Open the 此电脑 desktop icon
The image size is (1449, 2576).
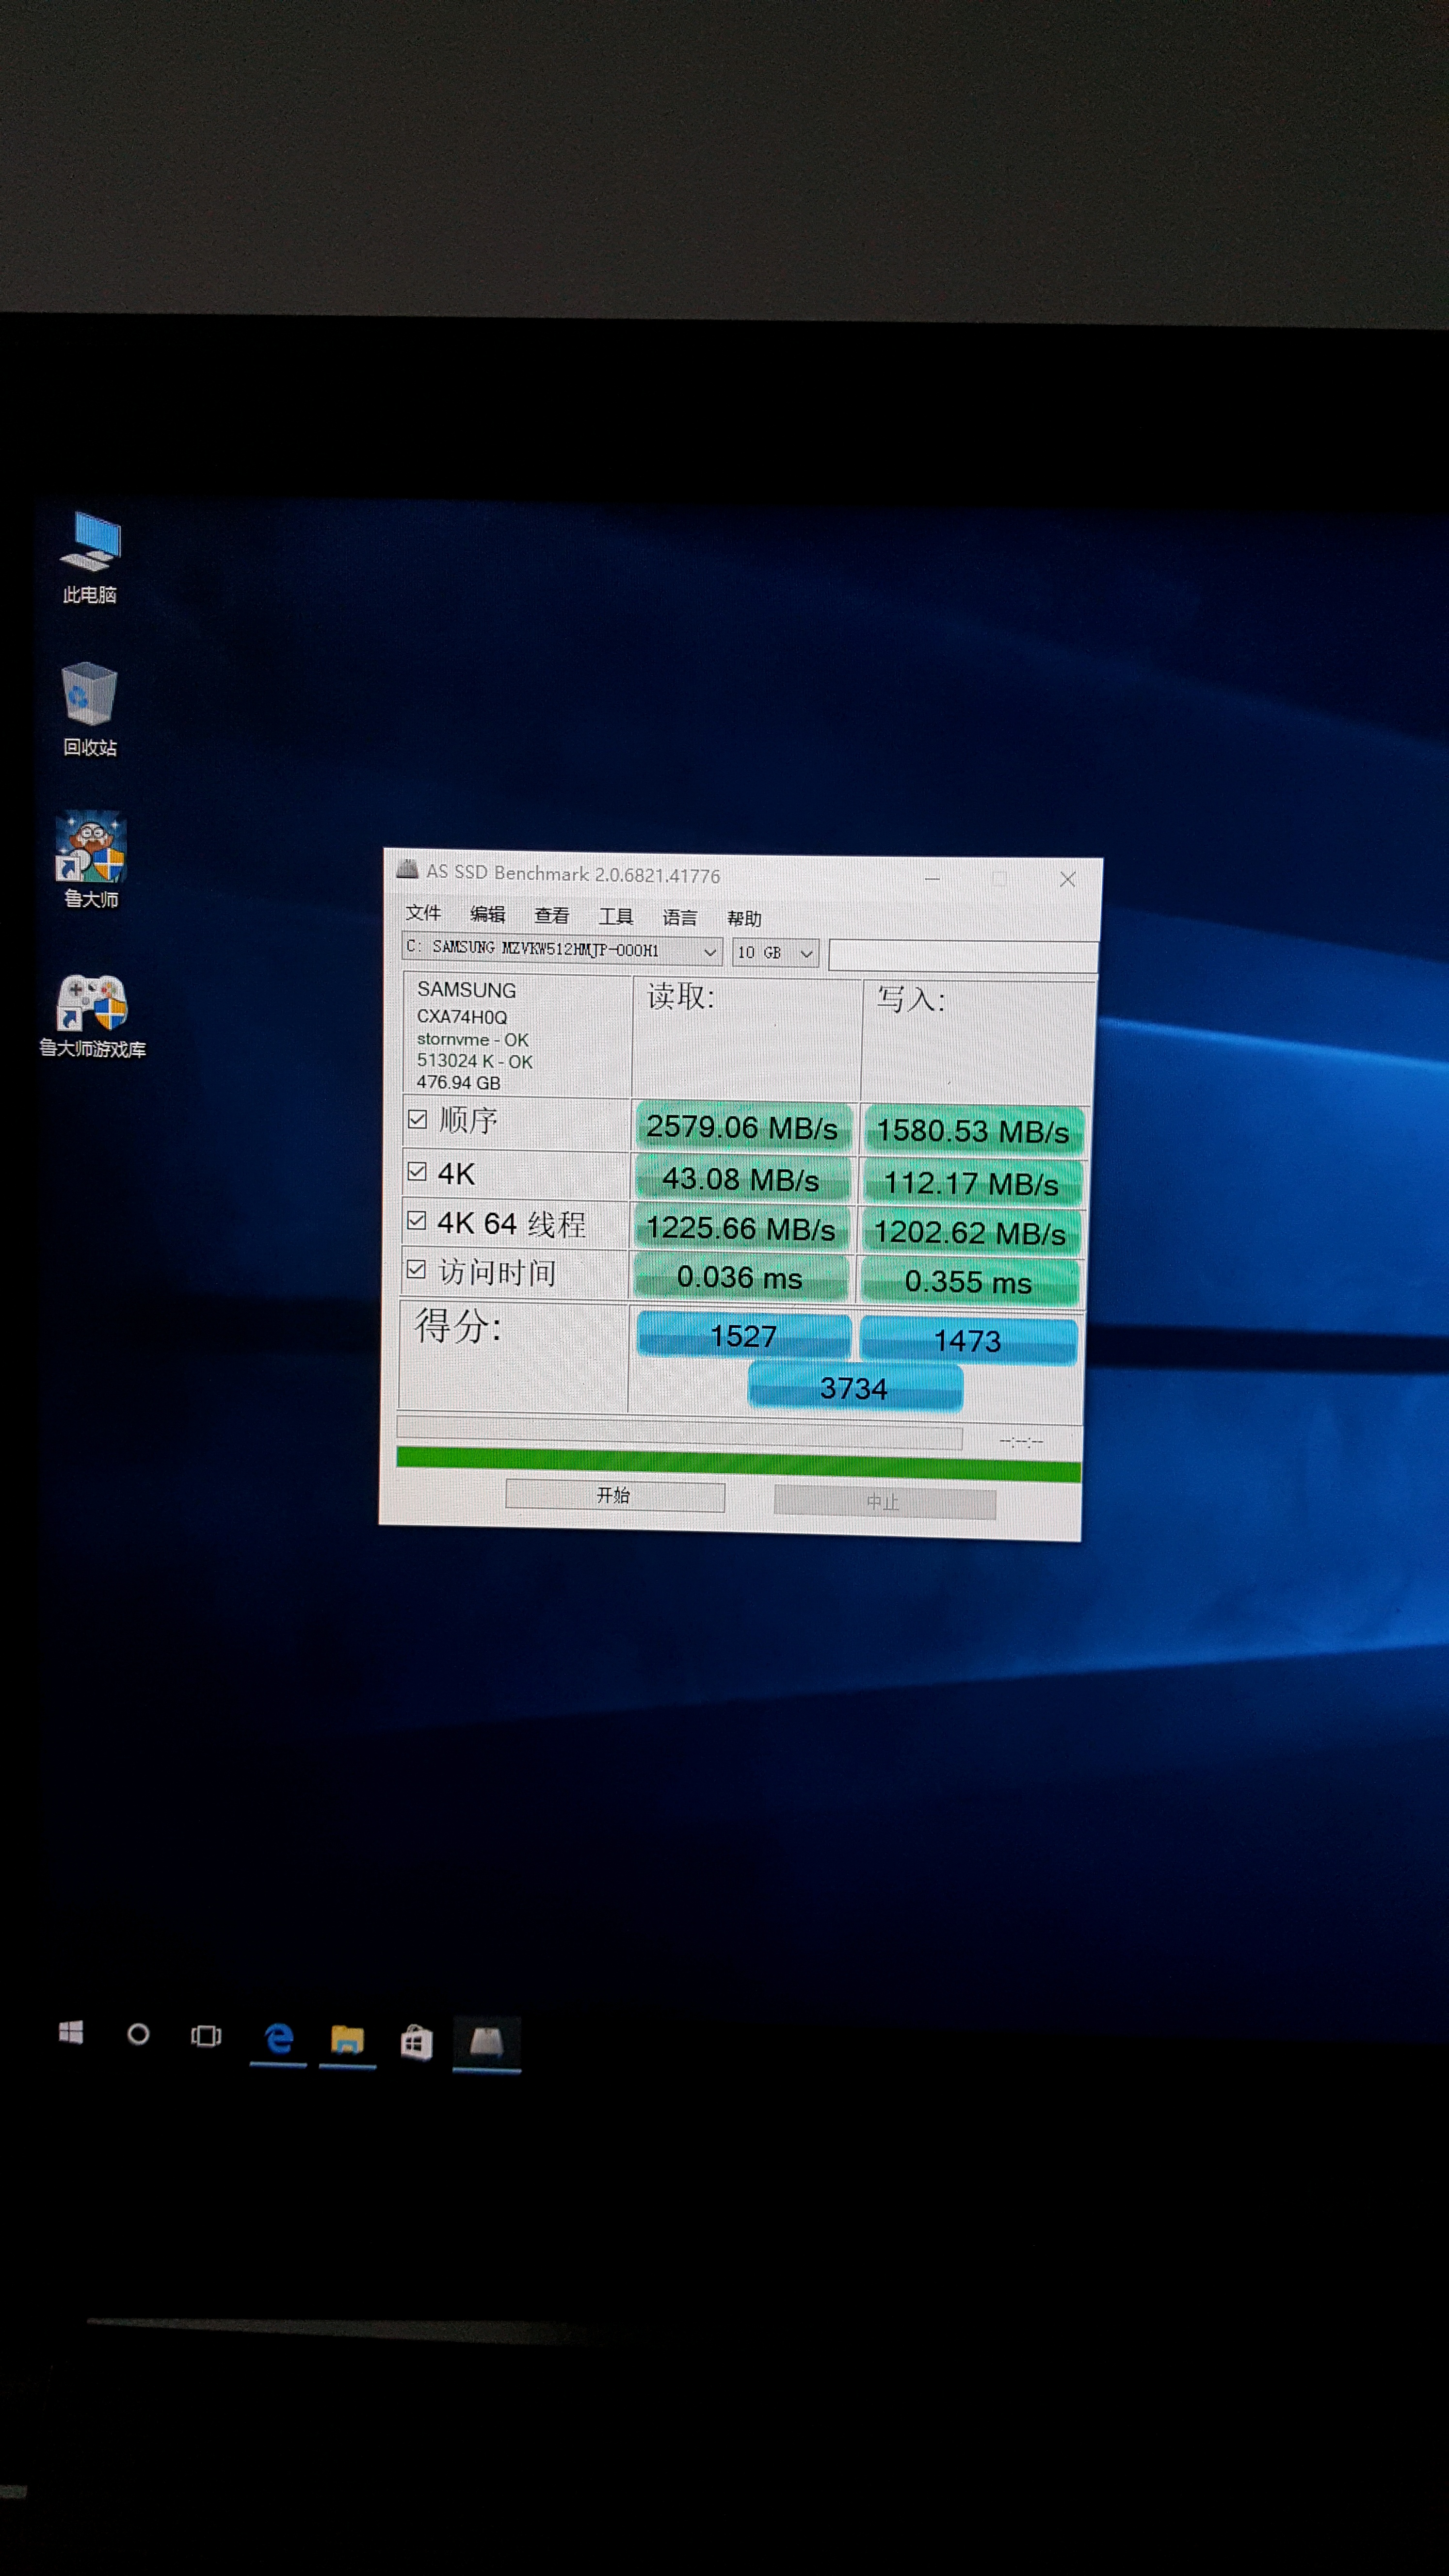click(x=90, y=545)
